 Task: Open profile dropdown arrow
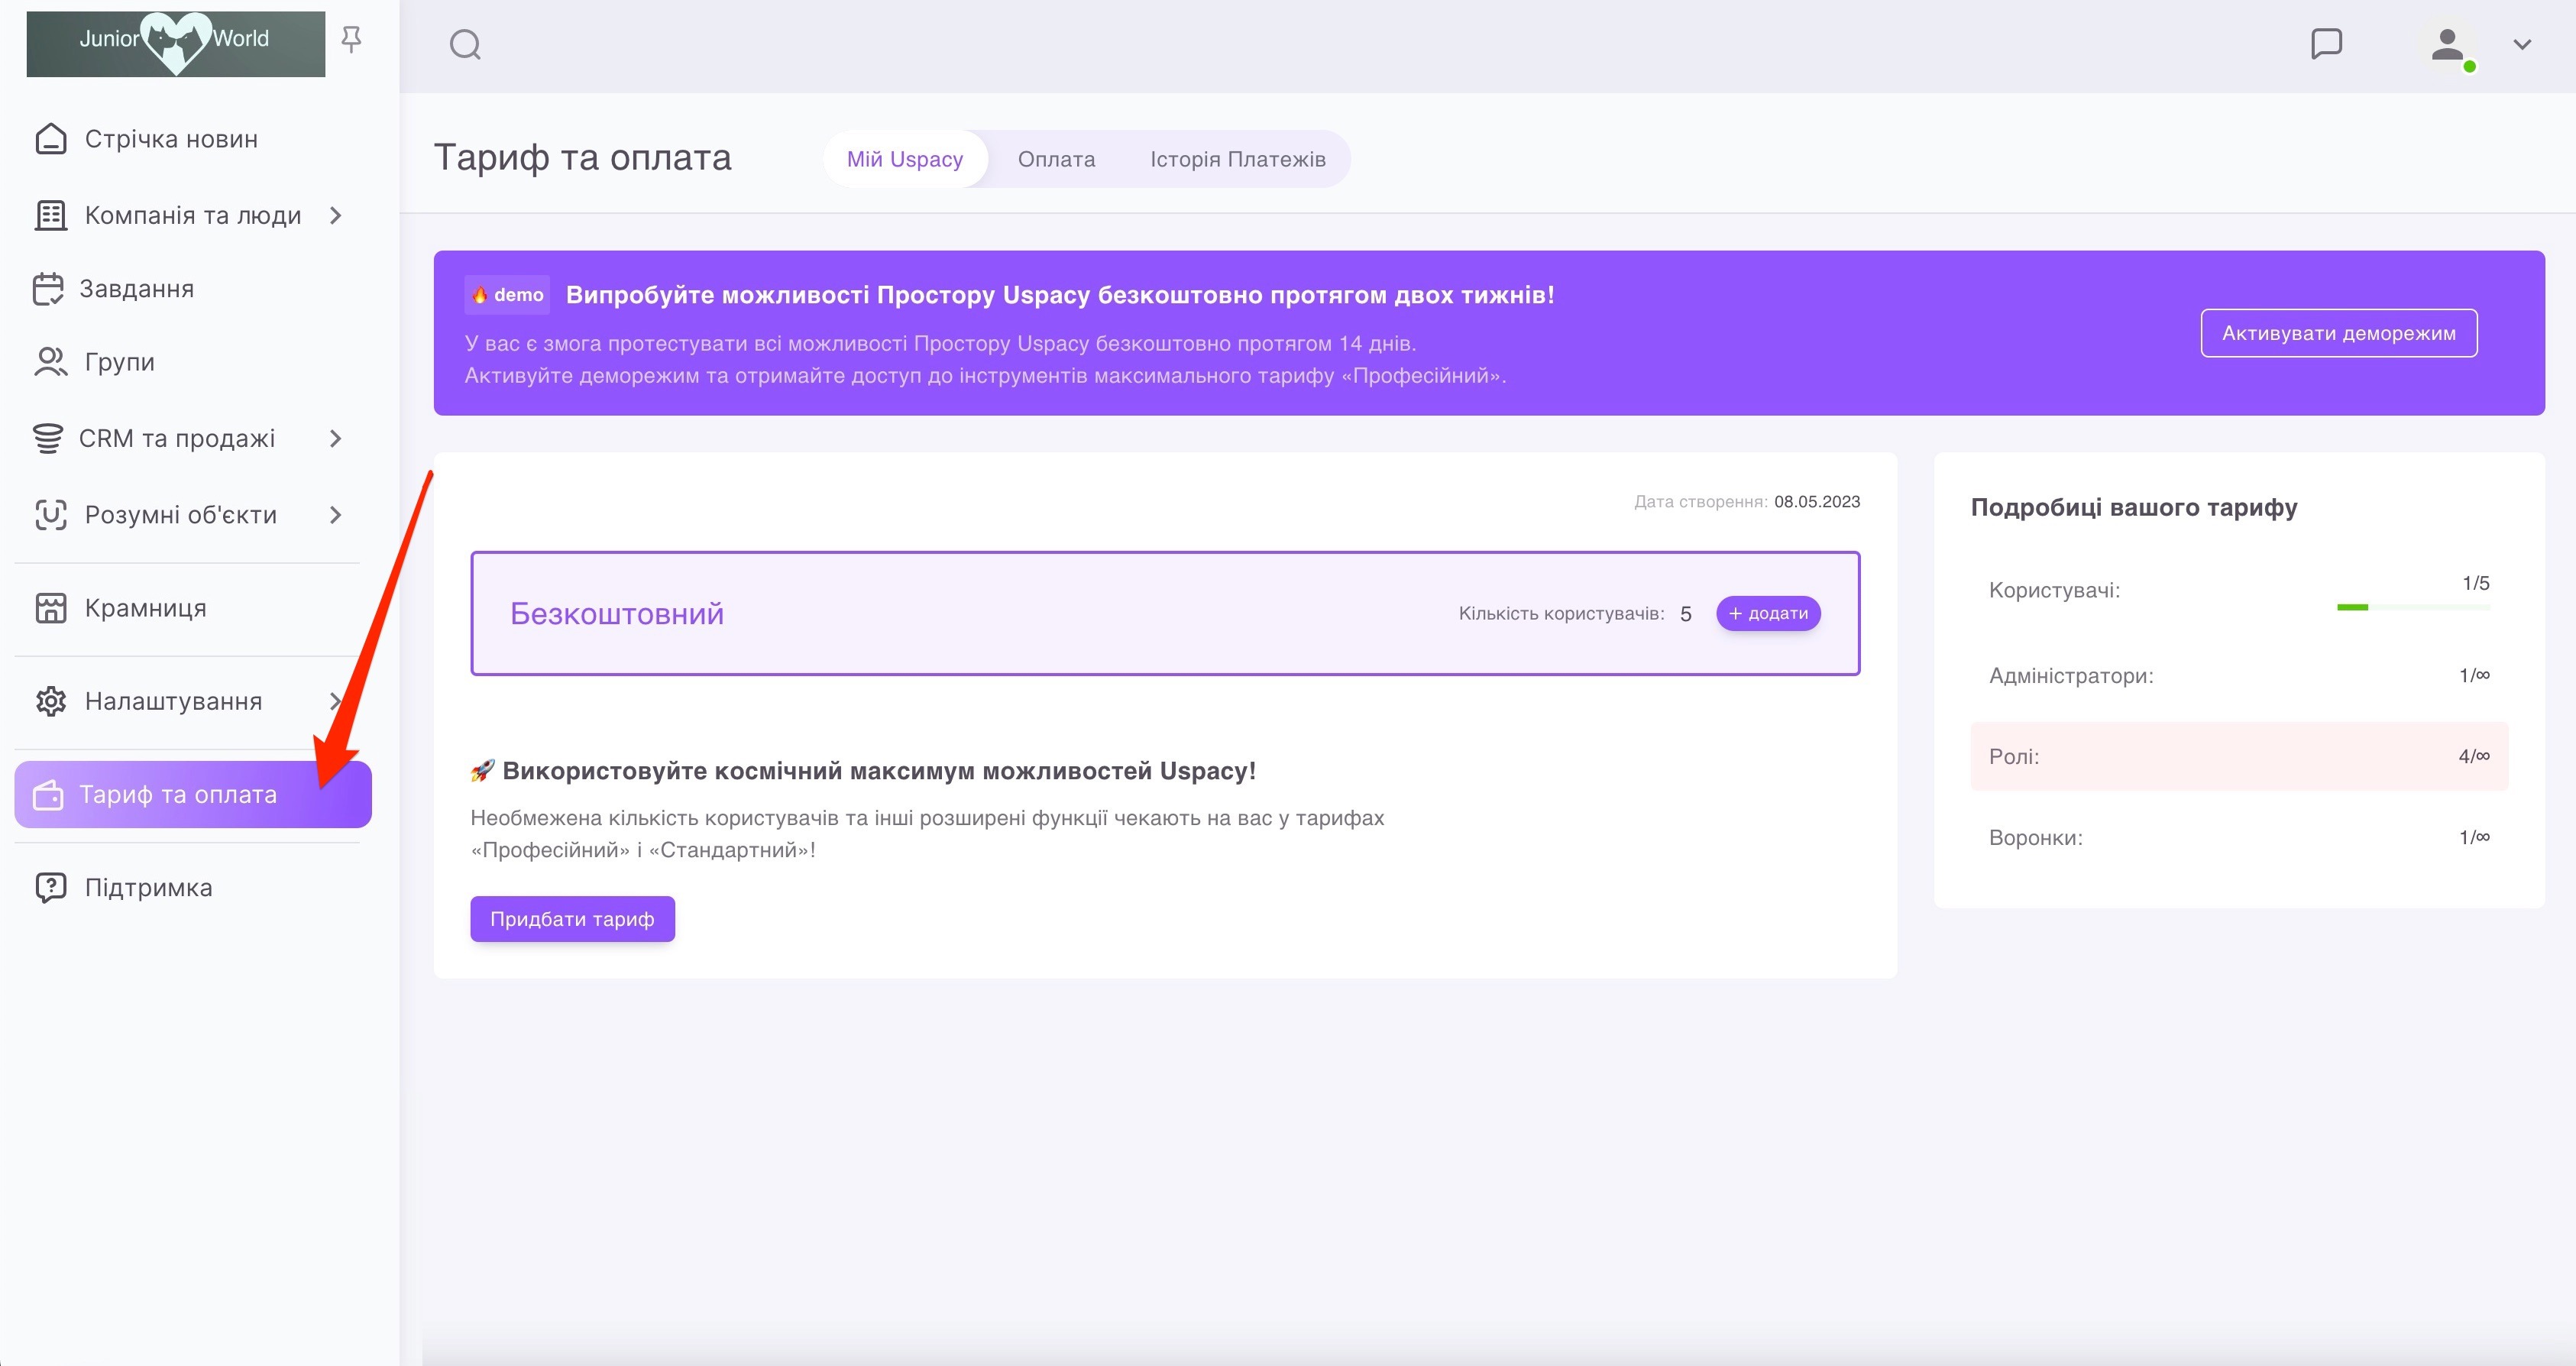pos(2522,45)
